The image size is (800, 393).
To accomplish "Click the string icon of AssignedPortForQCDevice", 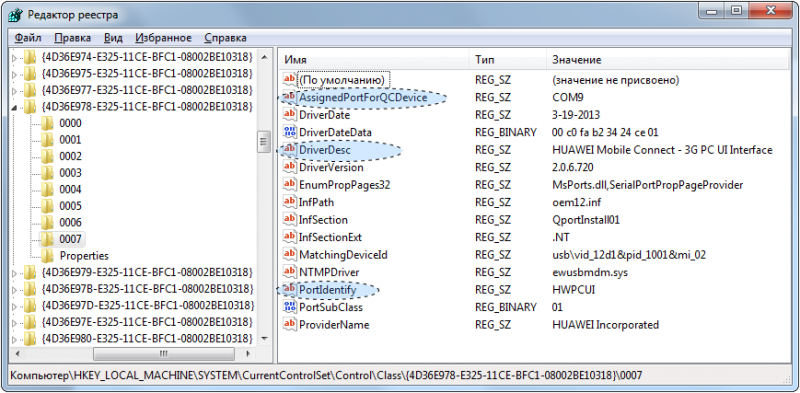I will pos(290,97).
